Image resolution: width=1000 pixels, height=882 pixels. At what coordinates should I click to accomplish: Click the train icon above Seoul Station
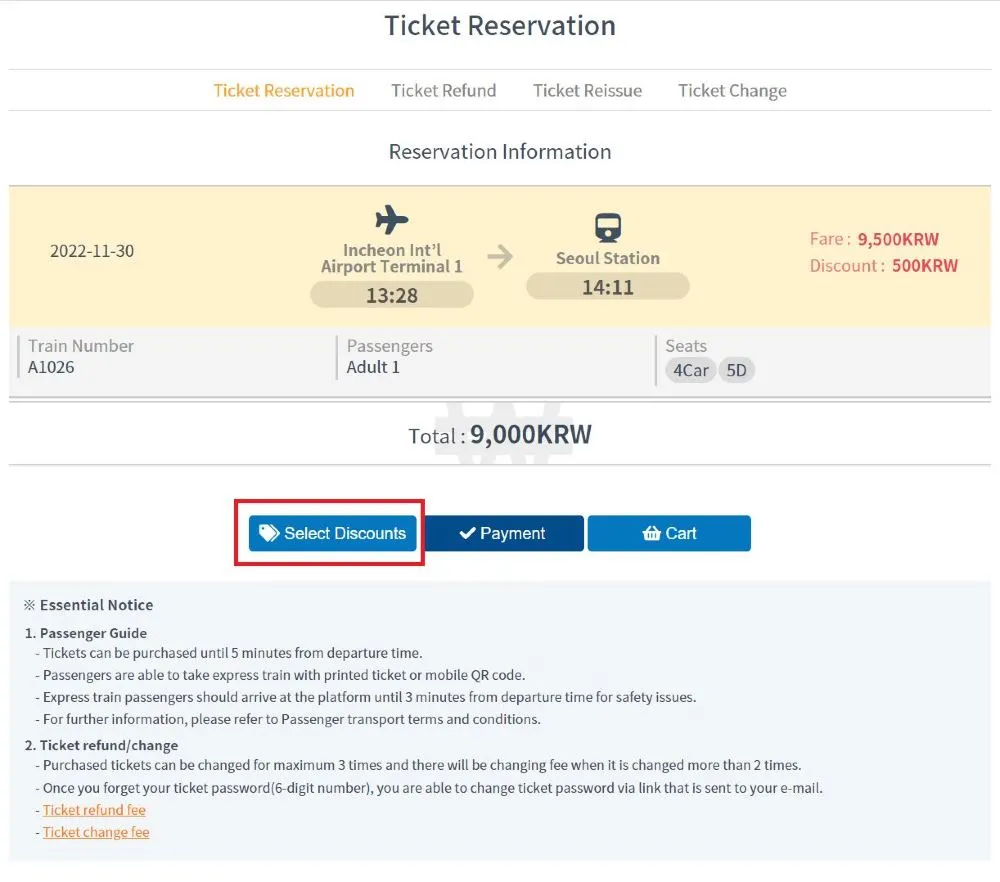607,228
